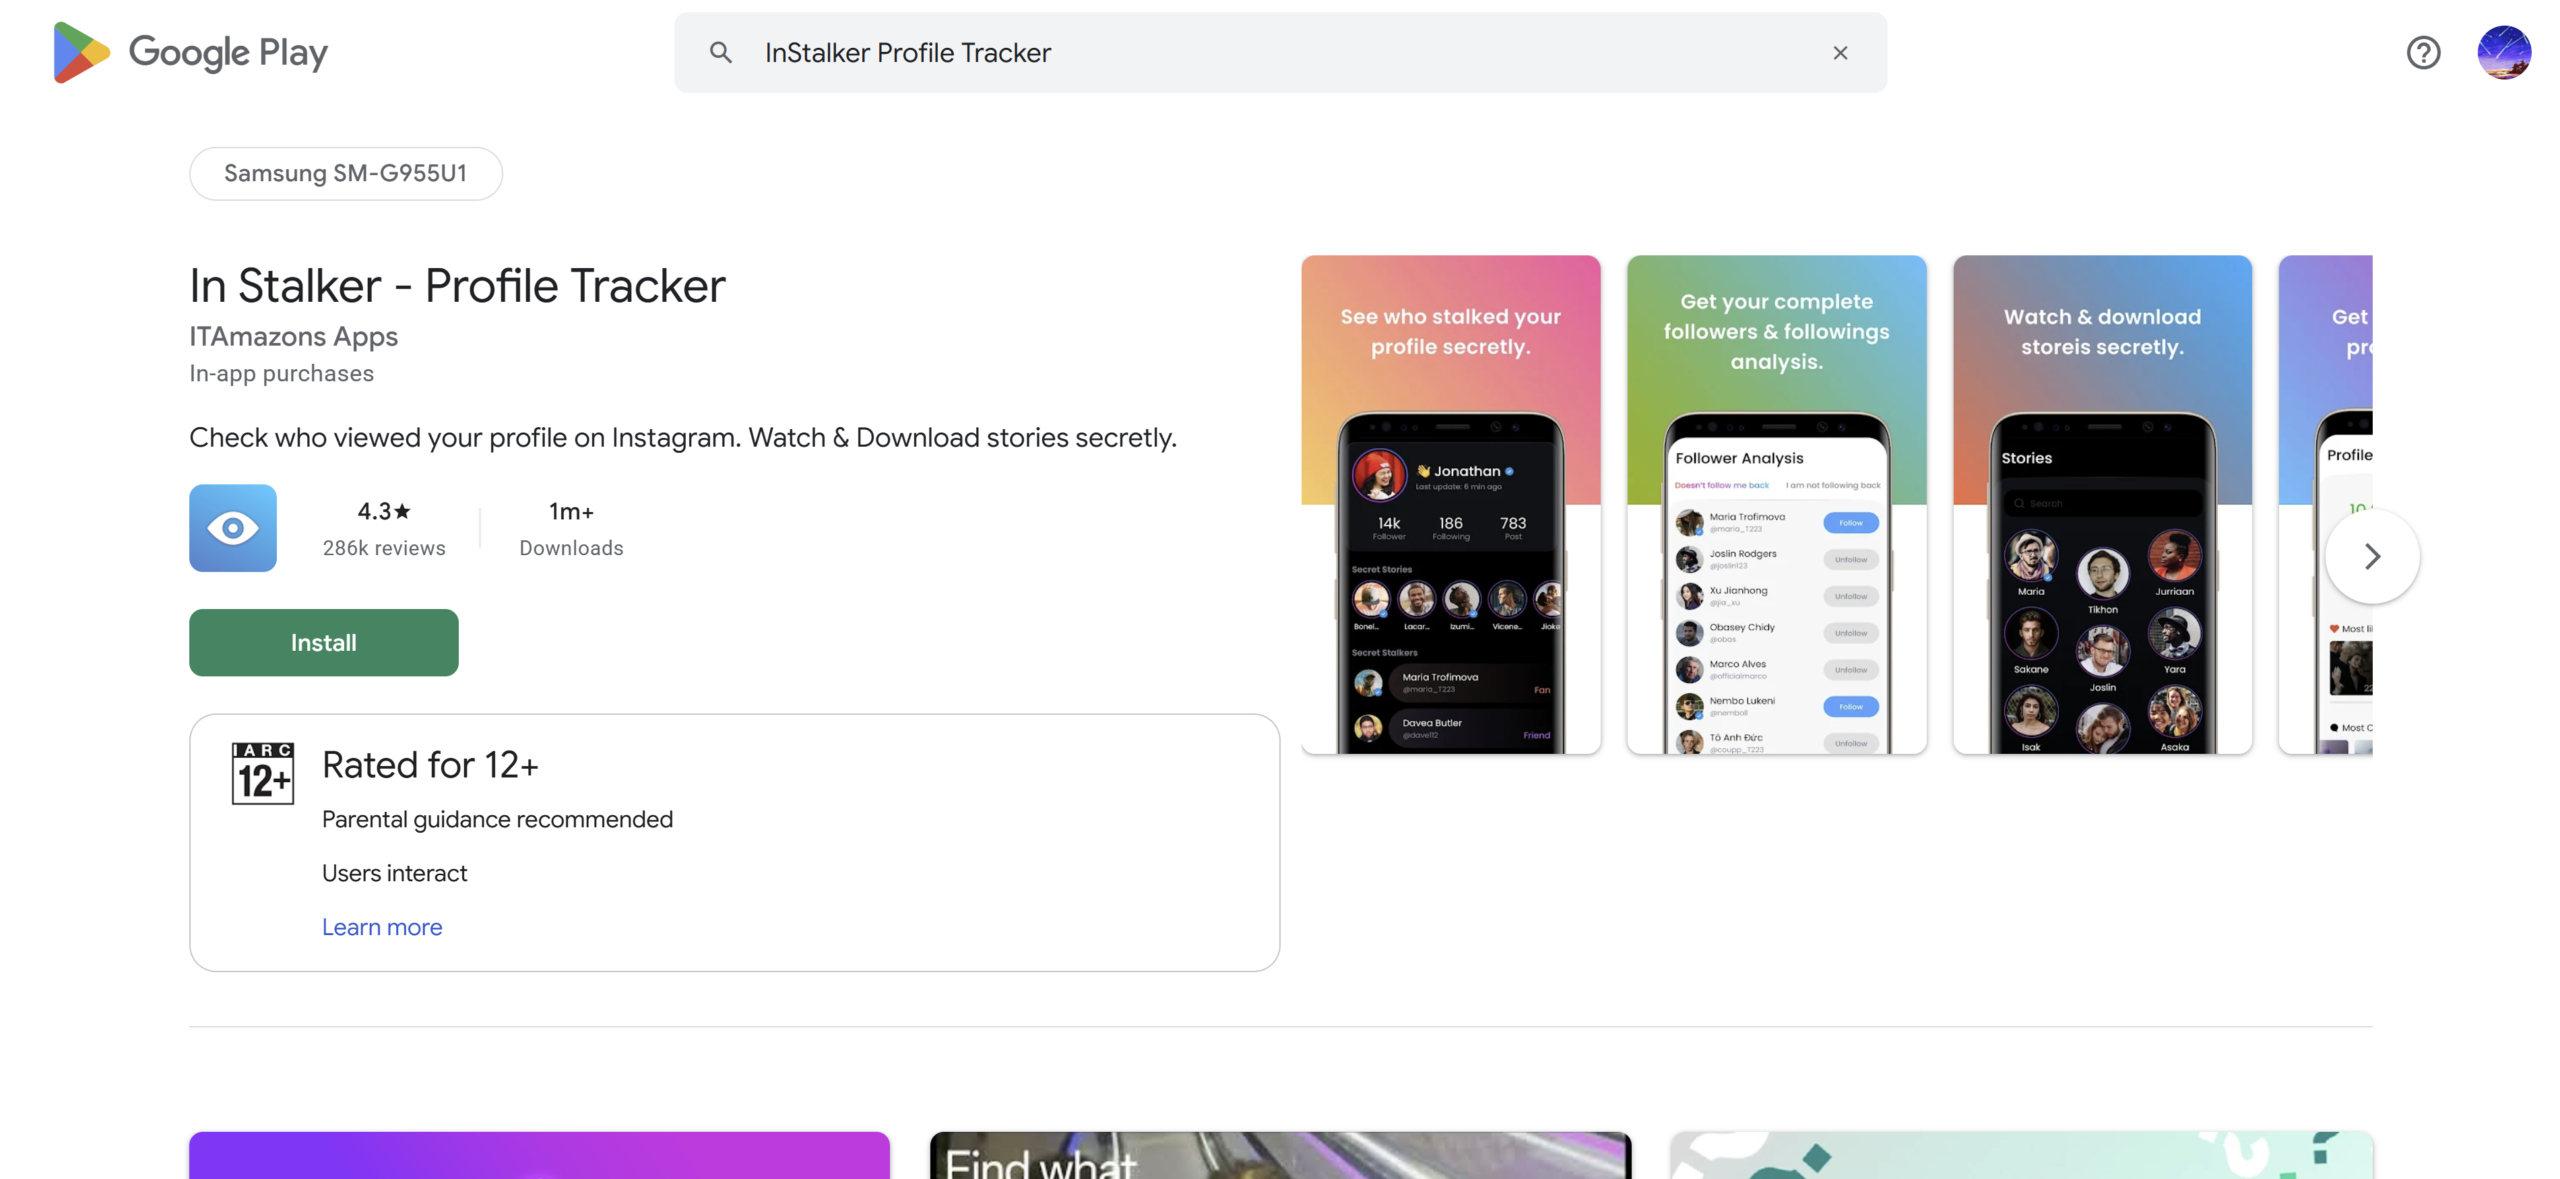Screen dimensions: 2560x1179
Task: Click the Google Play logo
Action: (x=190, y=52)
